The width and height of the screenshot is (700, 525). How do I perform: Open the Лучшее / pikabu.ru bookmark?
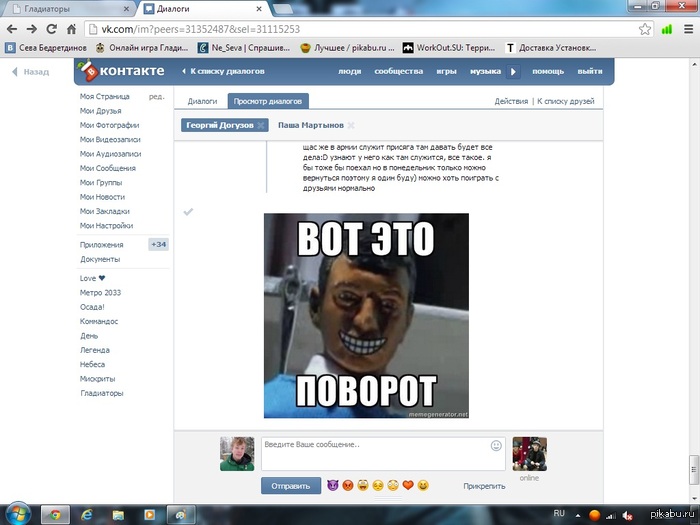(347, 48)
